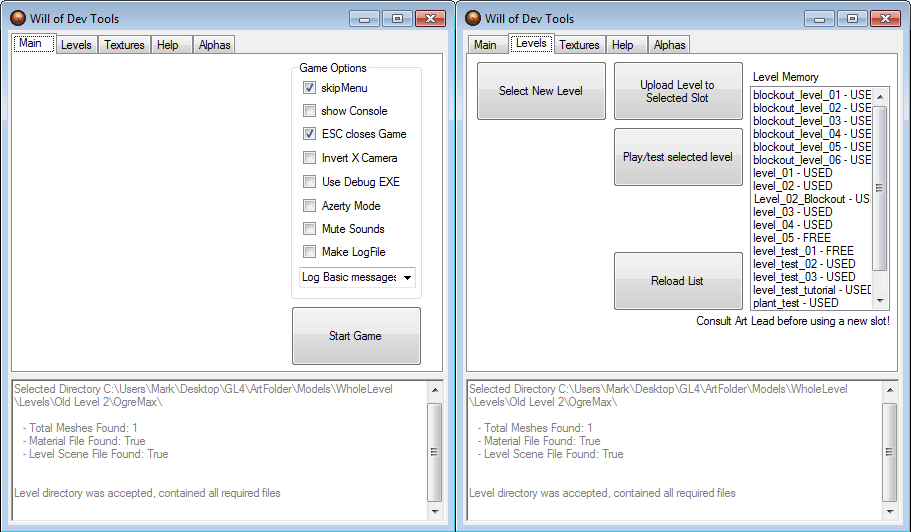Image resolution: width=911 pixels, height=532 pixels.
Task: Uncheck the skipMenu checkbox
Action: [310, 88]
